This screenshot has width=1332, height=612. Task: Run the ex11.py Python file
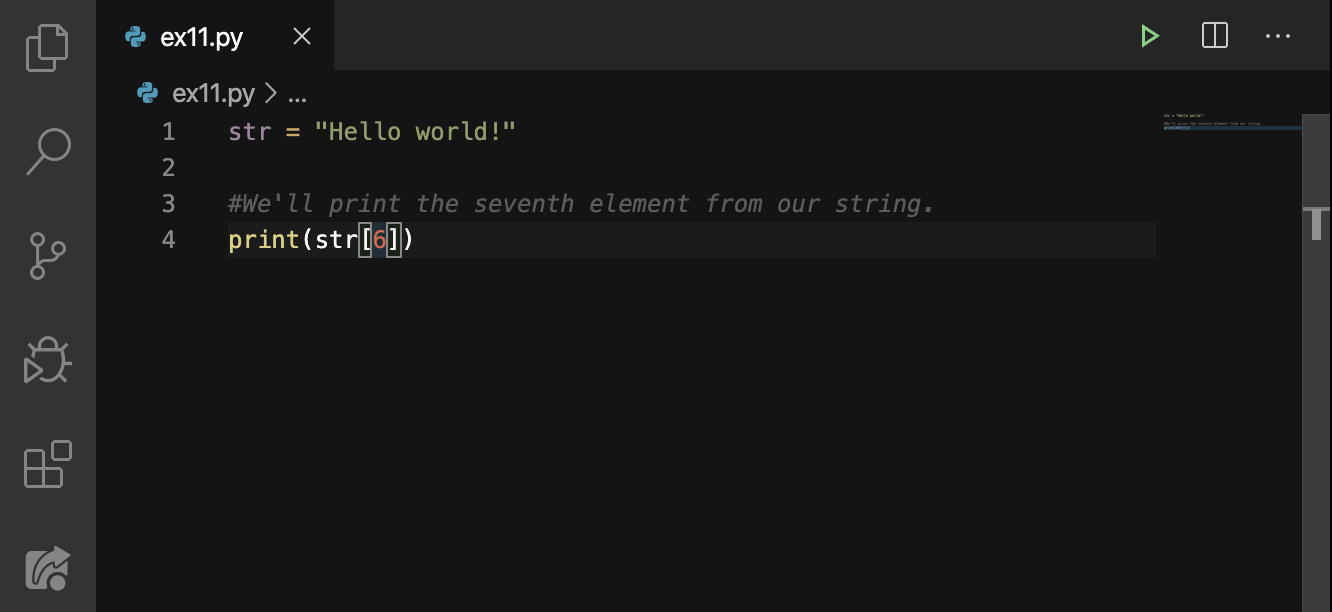tap(1149, 36)
